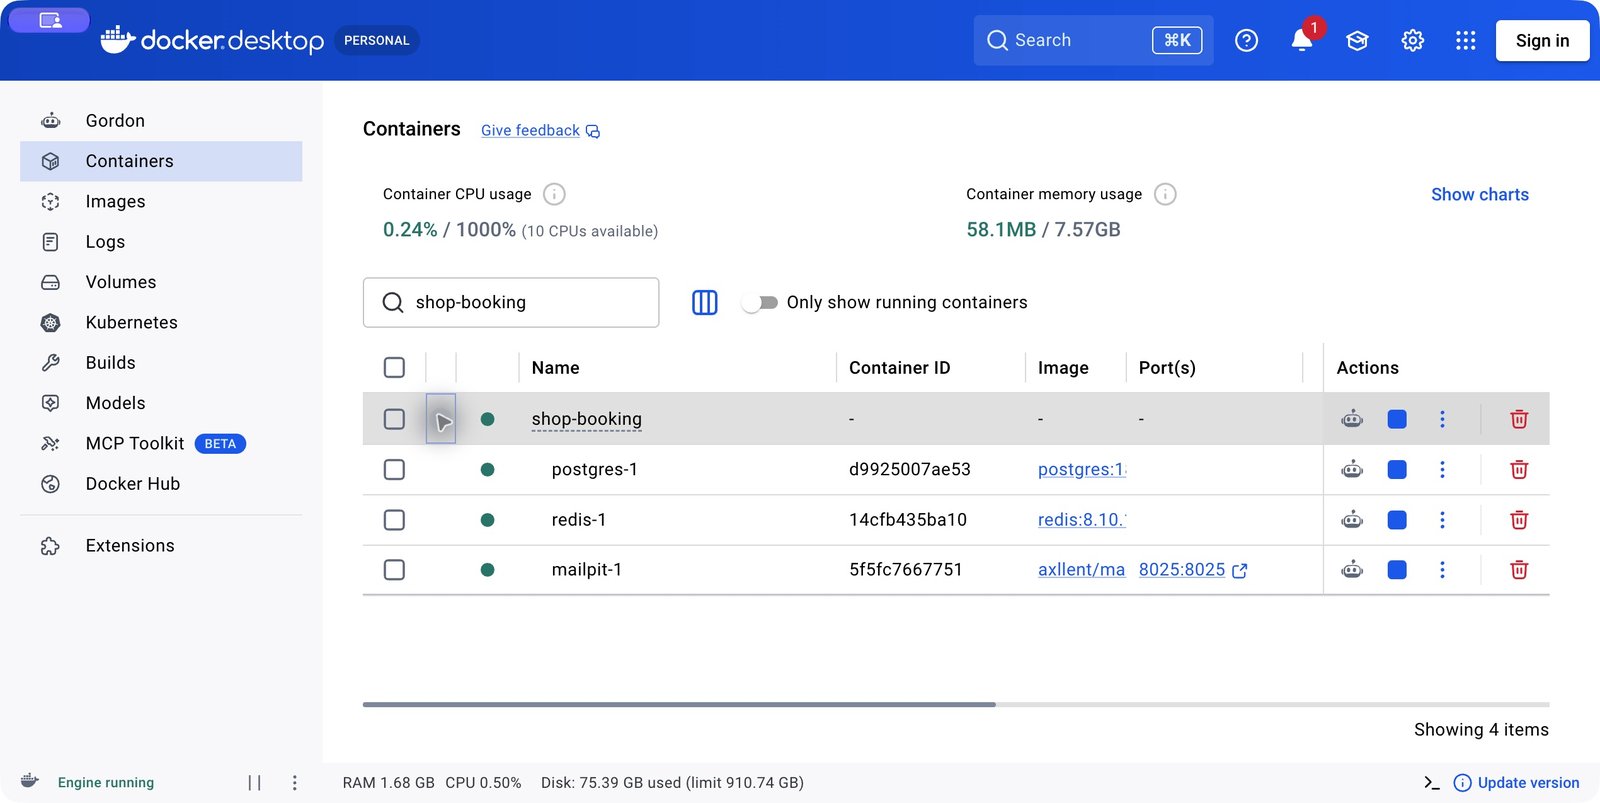
Task: Open the Give feedback link
Action: click(540, 131)
